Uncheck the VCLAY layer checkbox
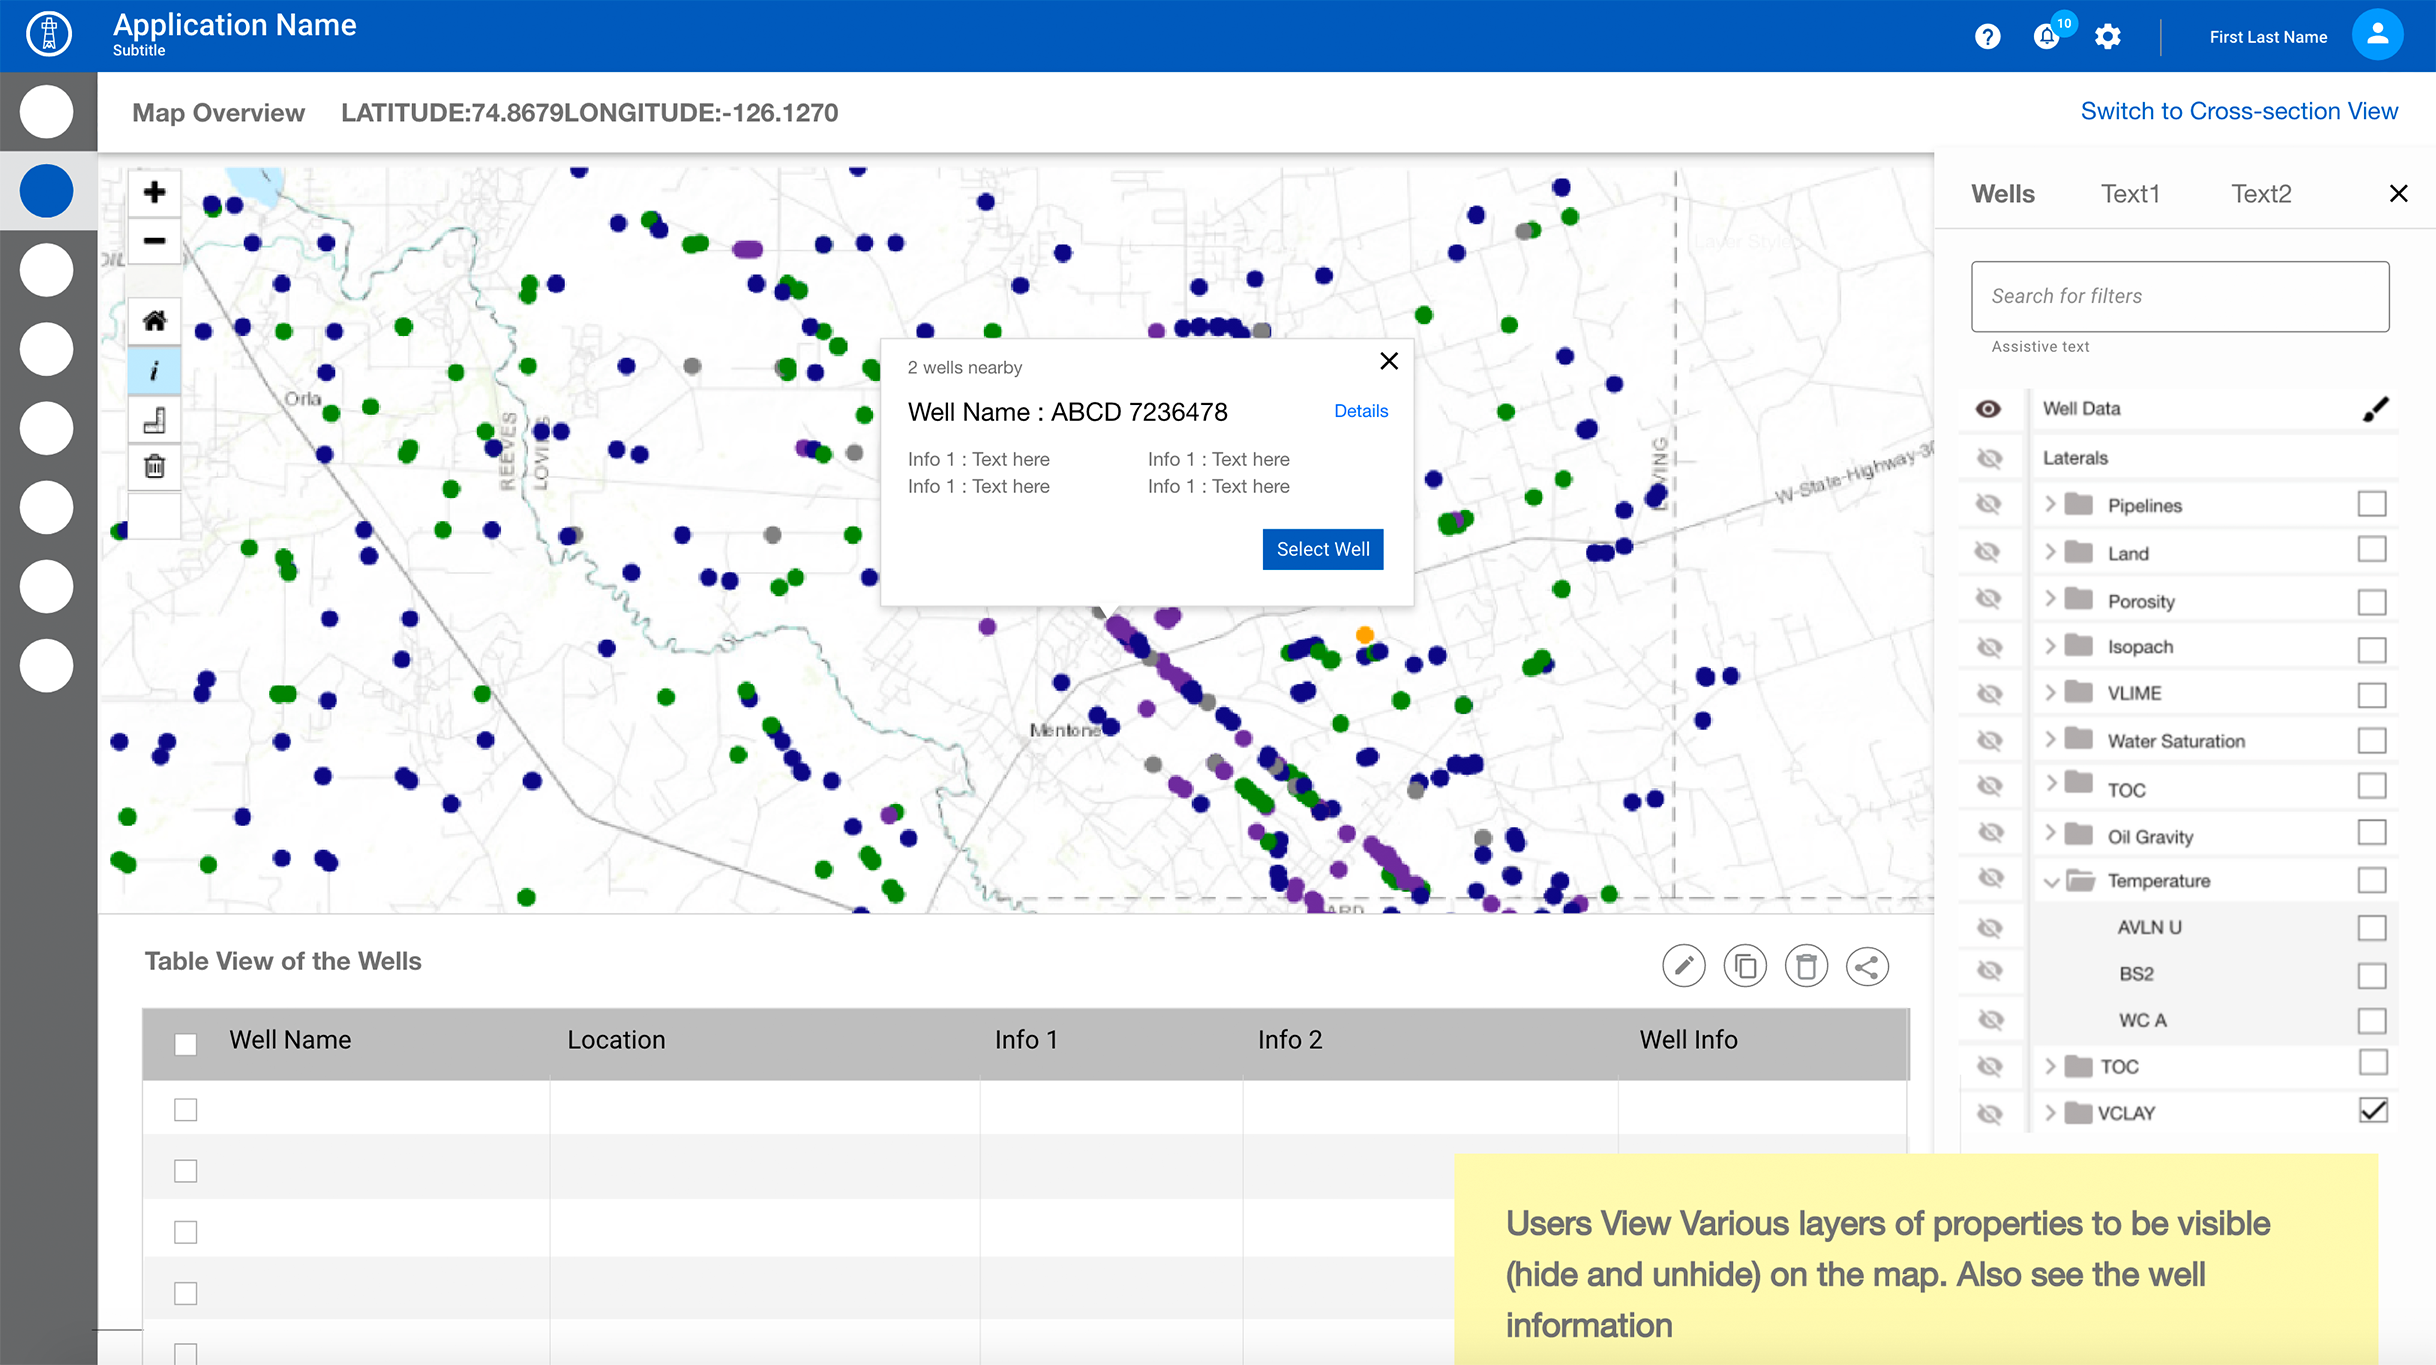This screenshot has height=1365, width=2436. [2372, 1111]
